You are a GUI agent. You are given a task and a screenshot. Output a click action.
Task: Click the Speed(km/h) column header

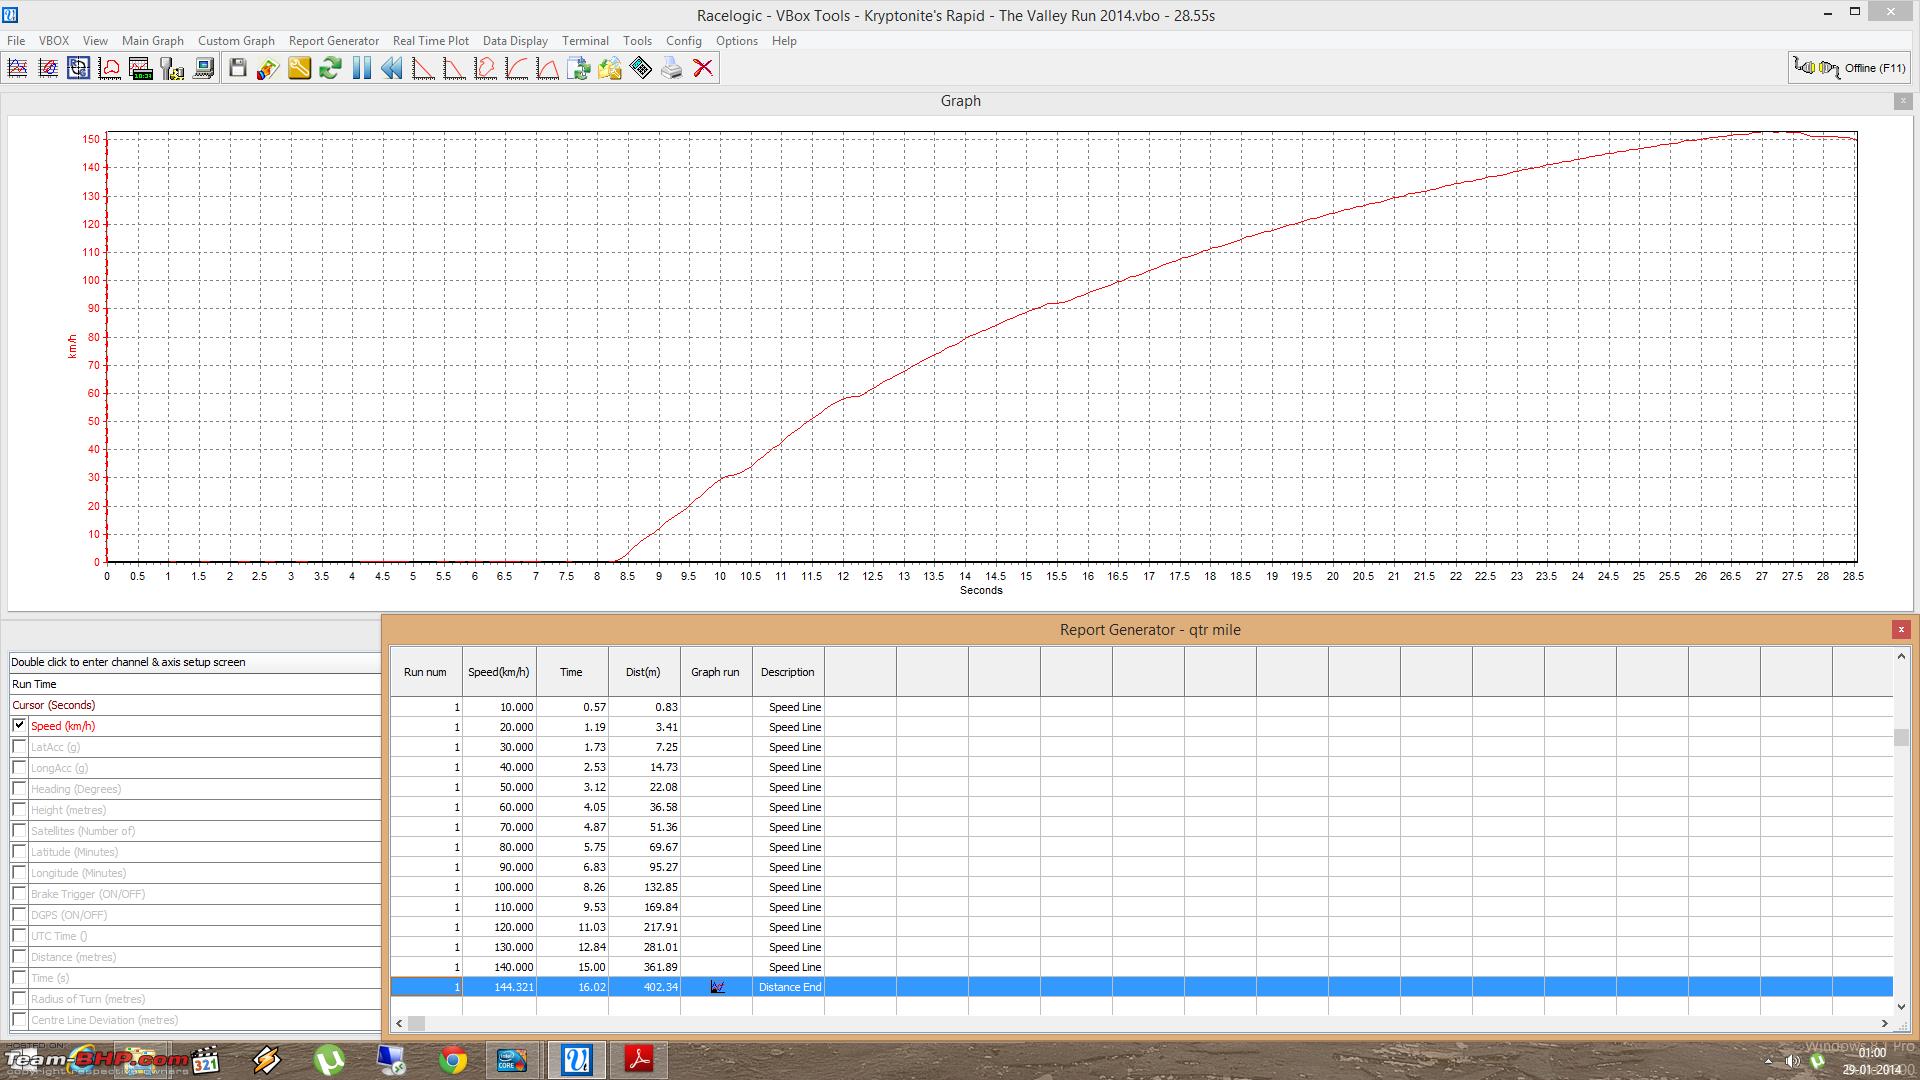point(499,672)
